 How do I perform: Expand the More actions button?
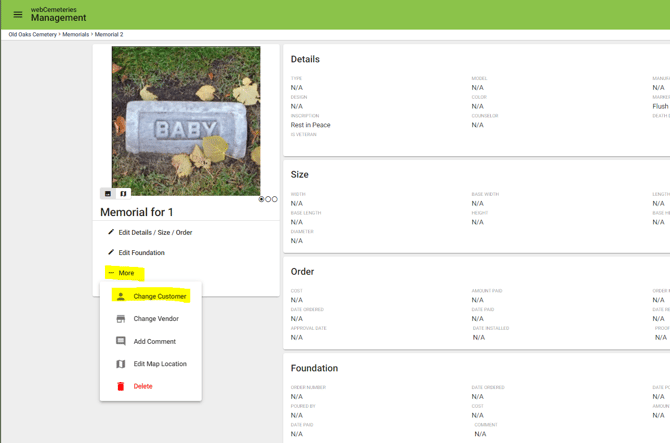[x=124, y=273]
